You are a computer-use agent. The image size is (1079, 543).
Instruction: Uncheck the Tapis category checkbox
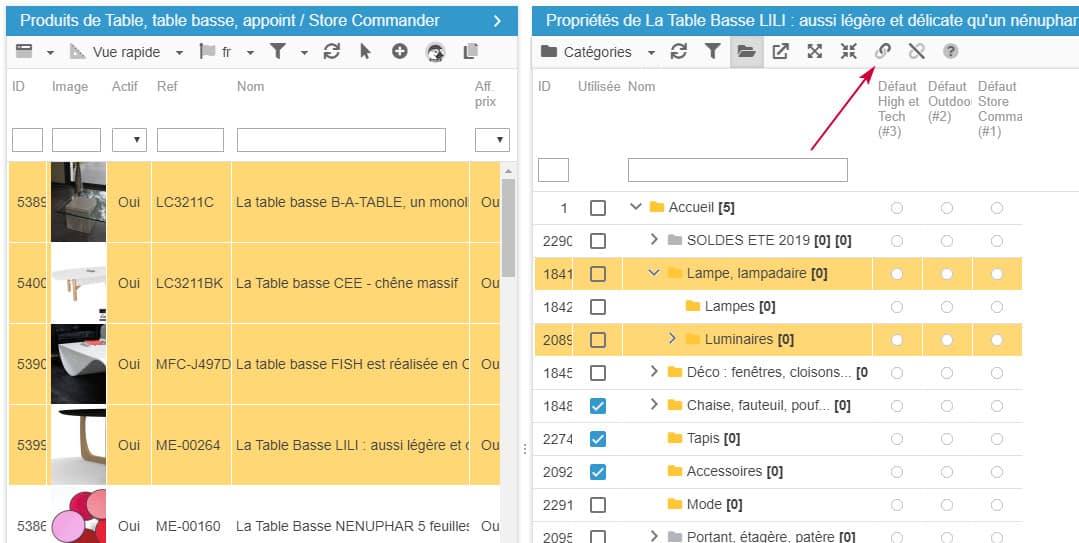[x=598, y=438]
